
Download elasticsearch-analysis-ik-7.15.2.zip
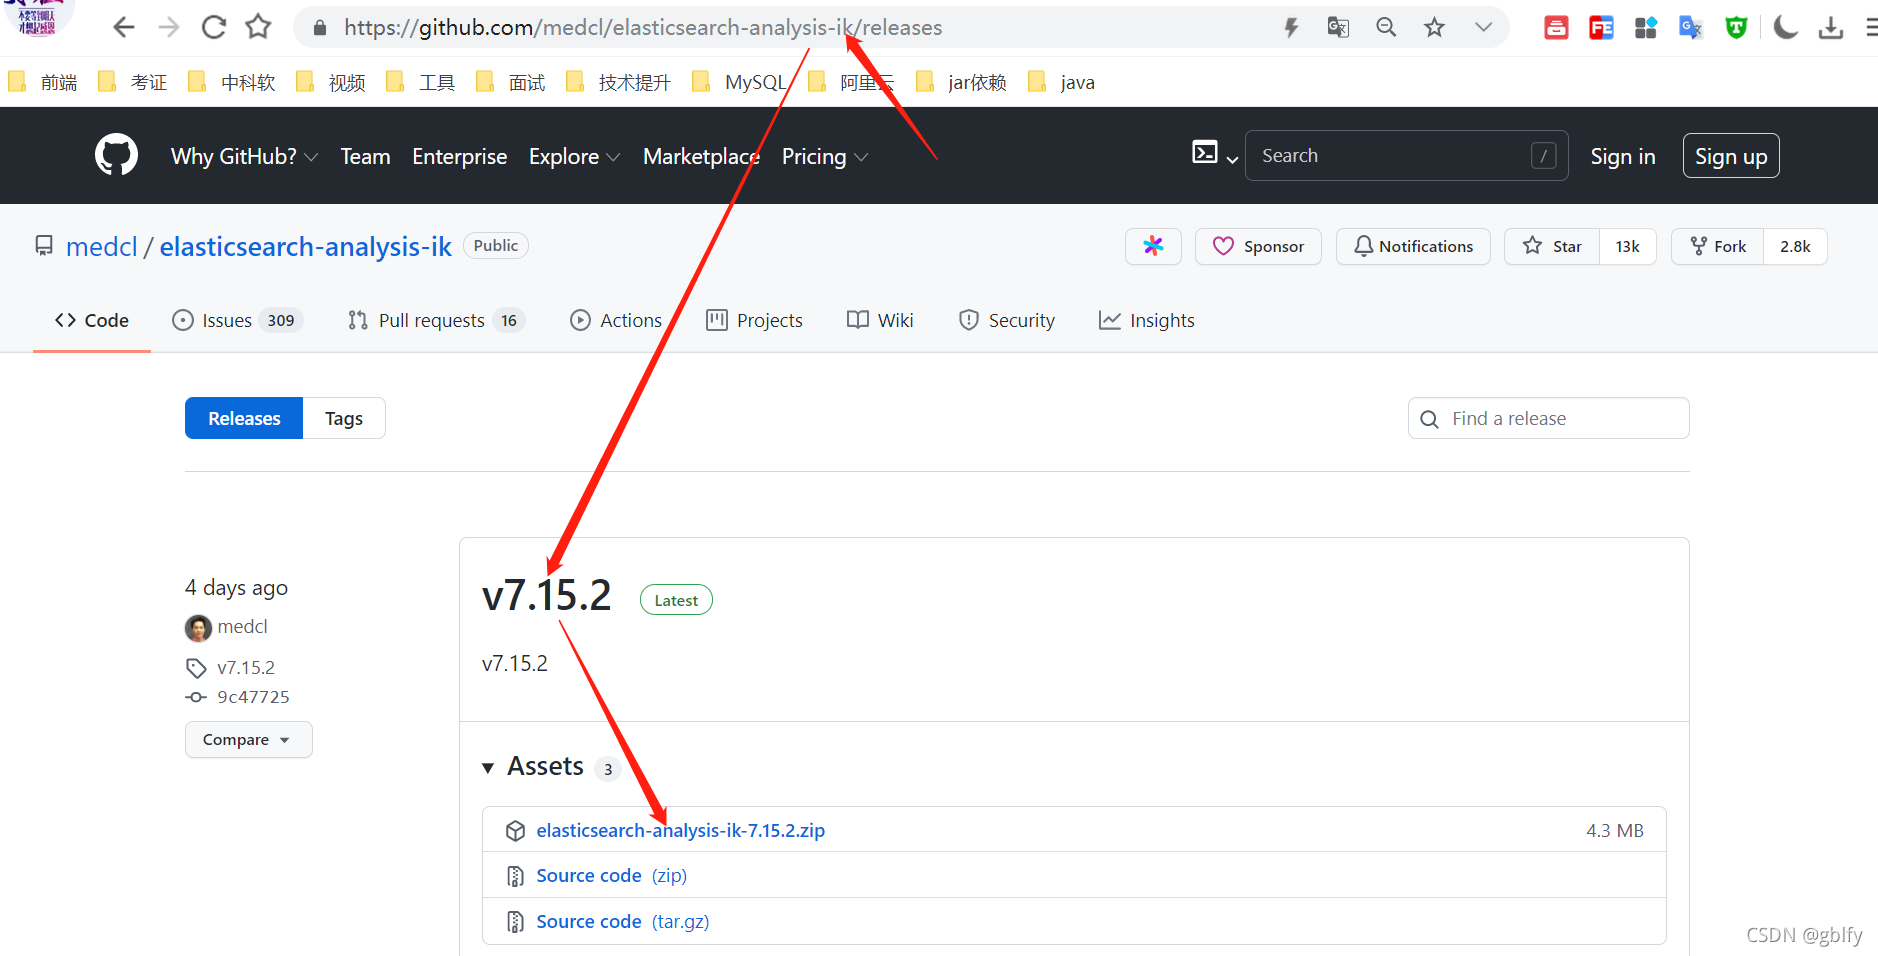[680, 830]
